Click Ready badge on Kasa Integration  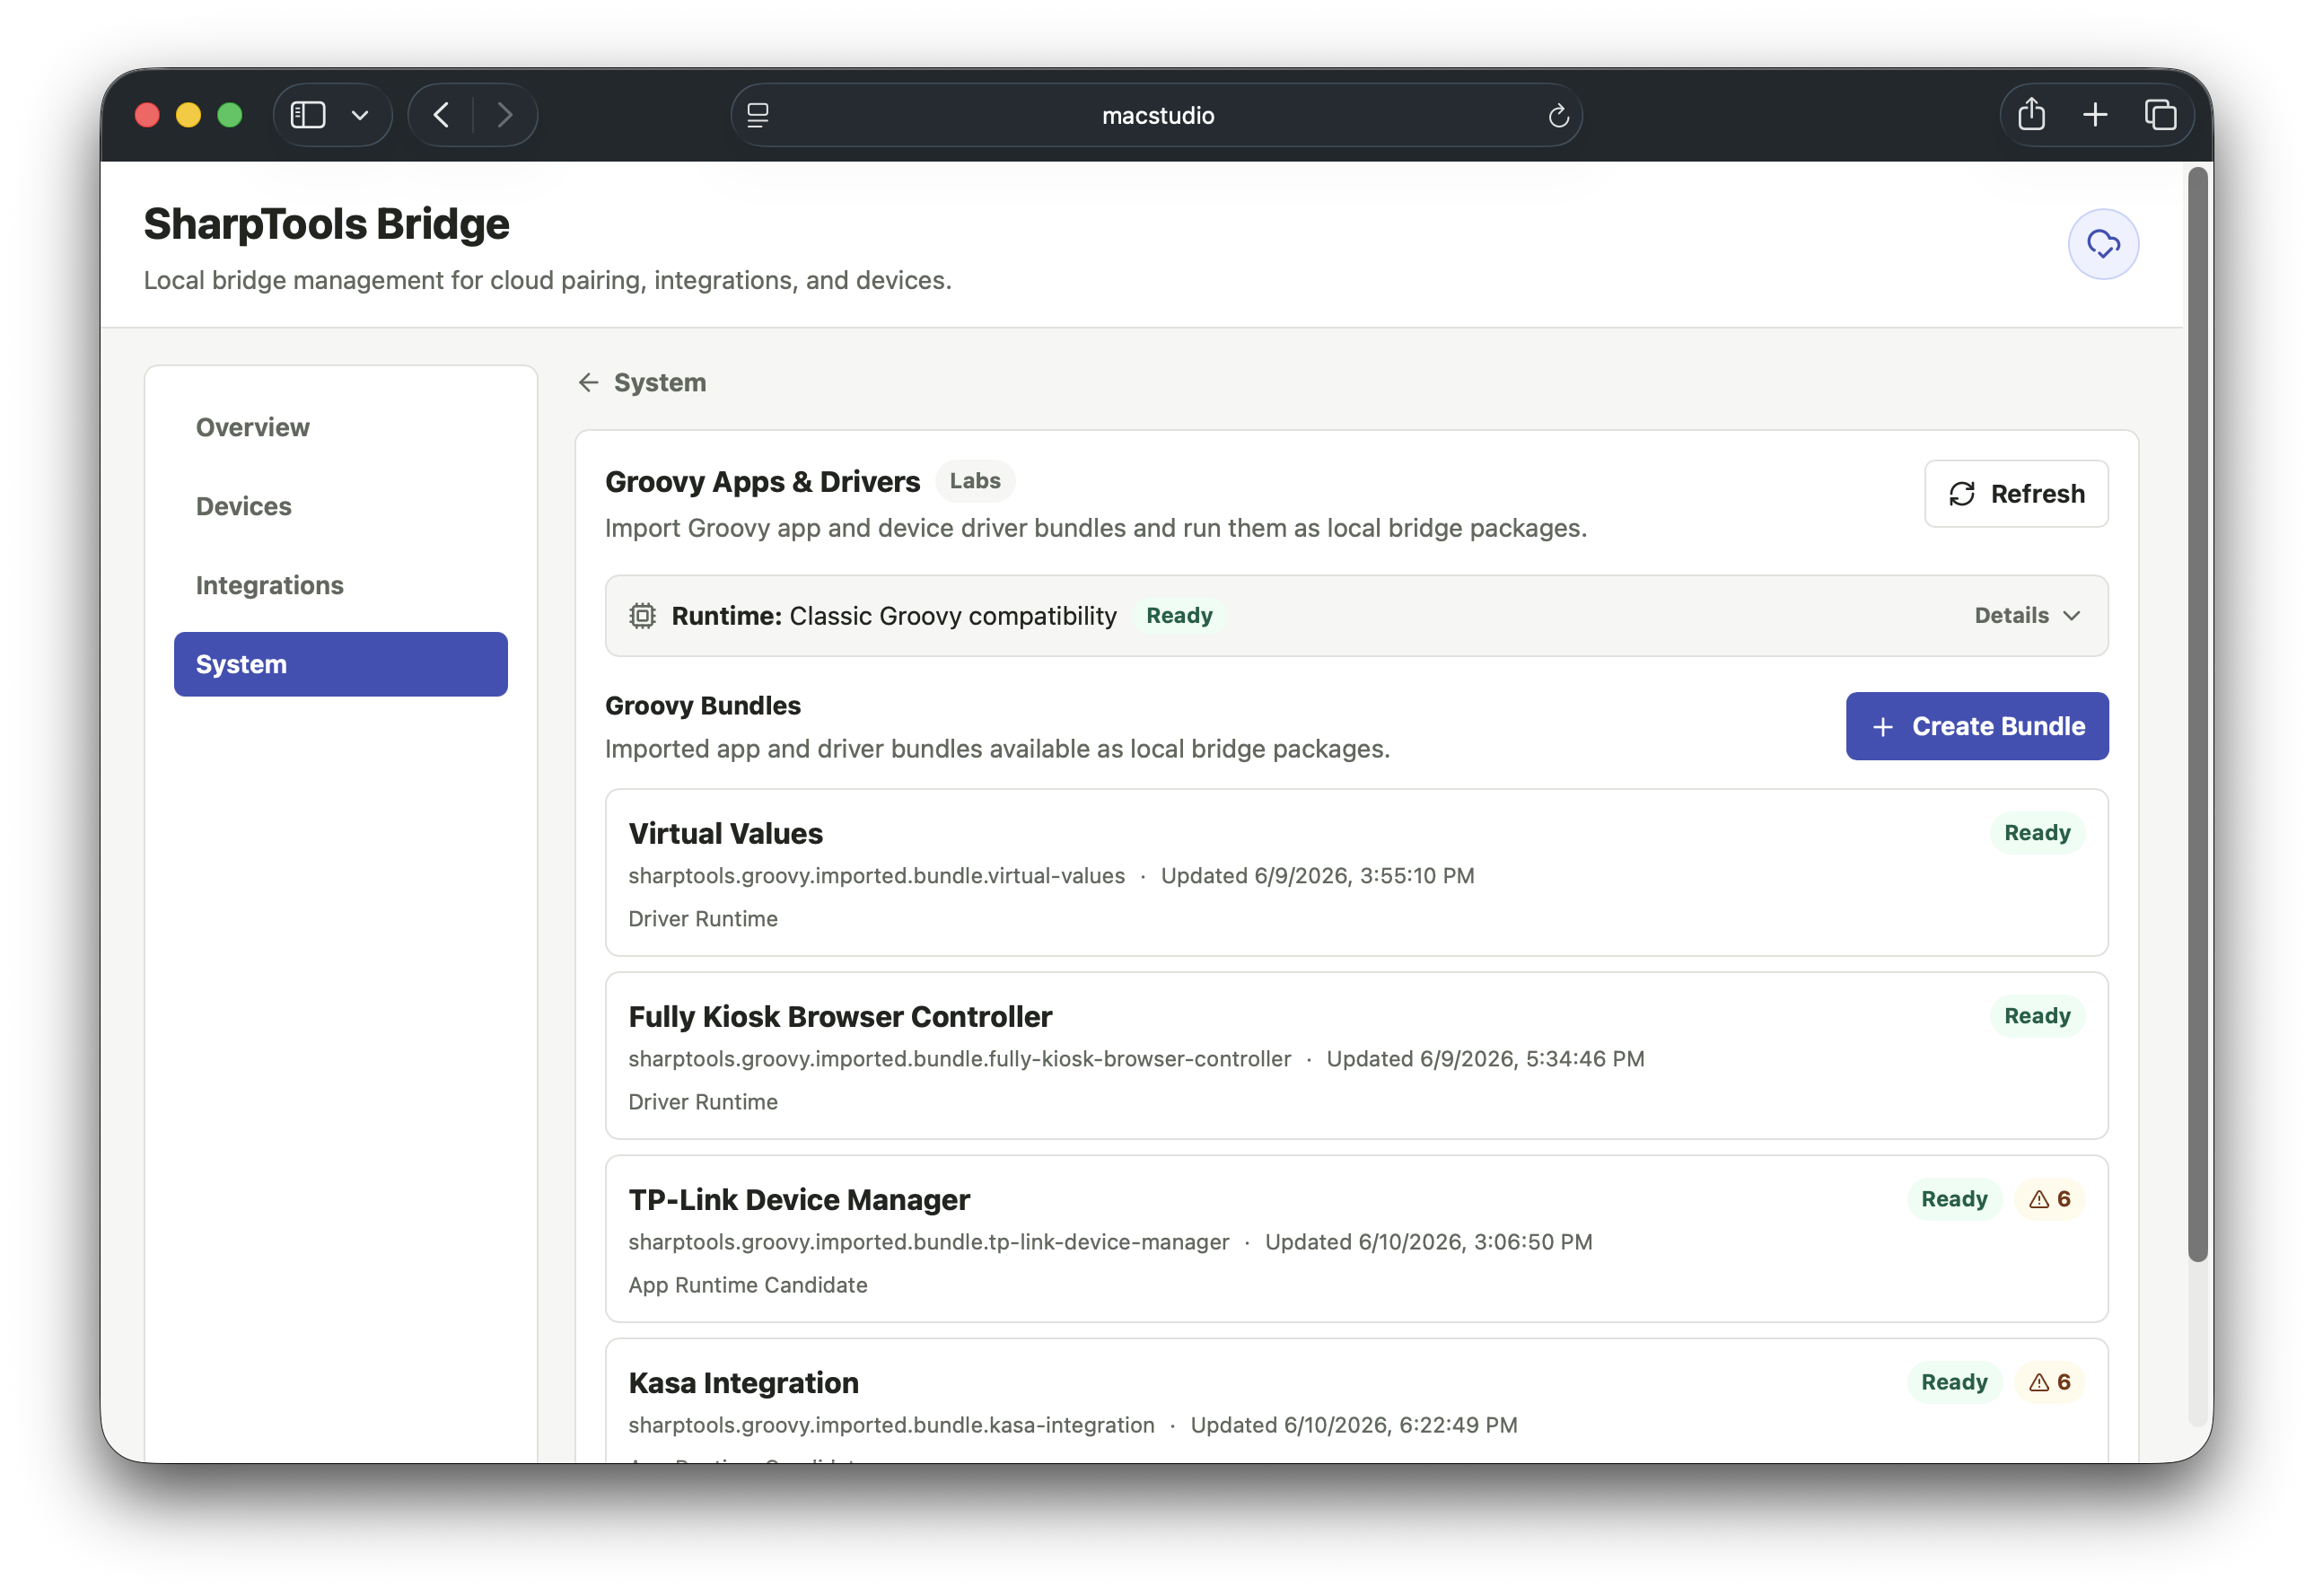click(1953, 1382)
